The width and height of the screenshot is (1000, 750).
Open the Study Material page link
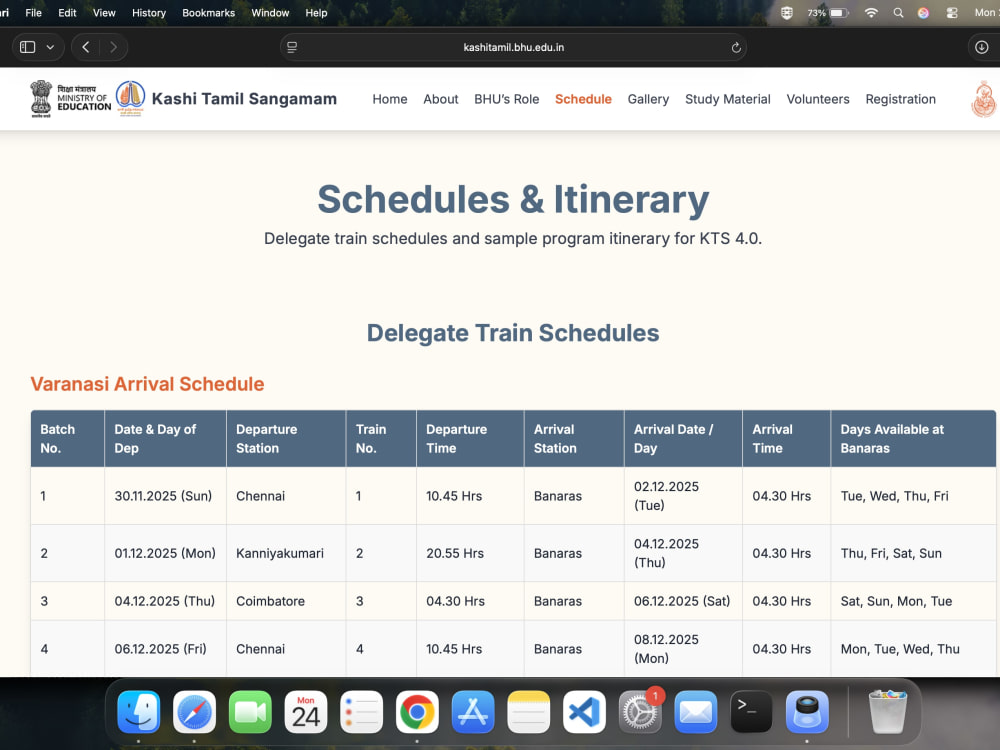pyautogui.click(x=728, y=99)
